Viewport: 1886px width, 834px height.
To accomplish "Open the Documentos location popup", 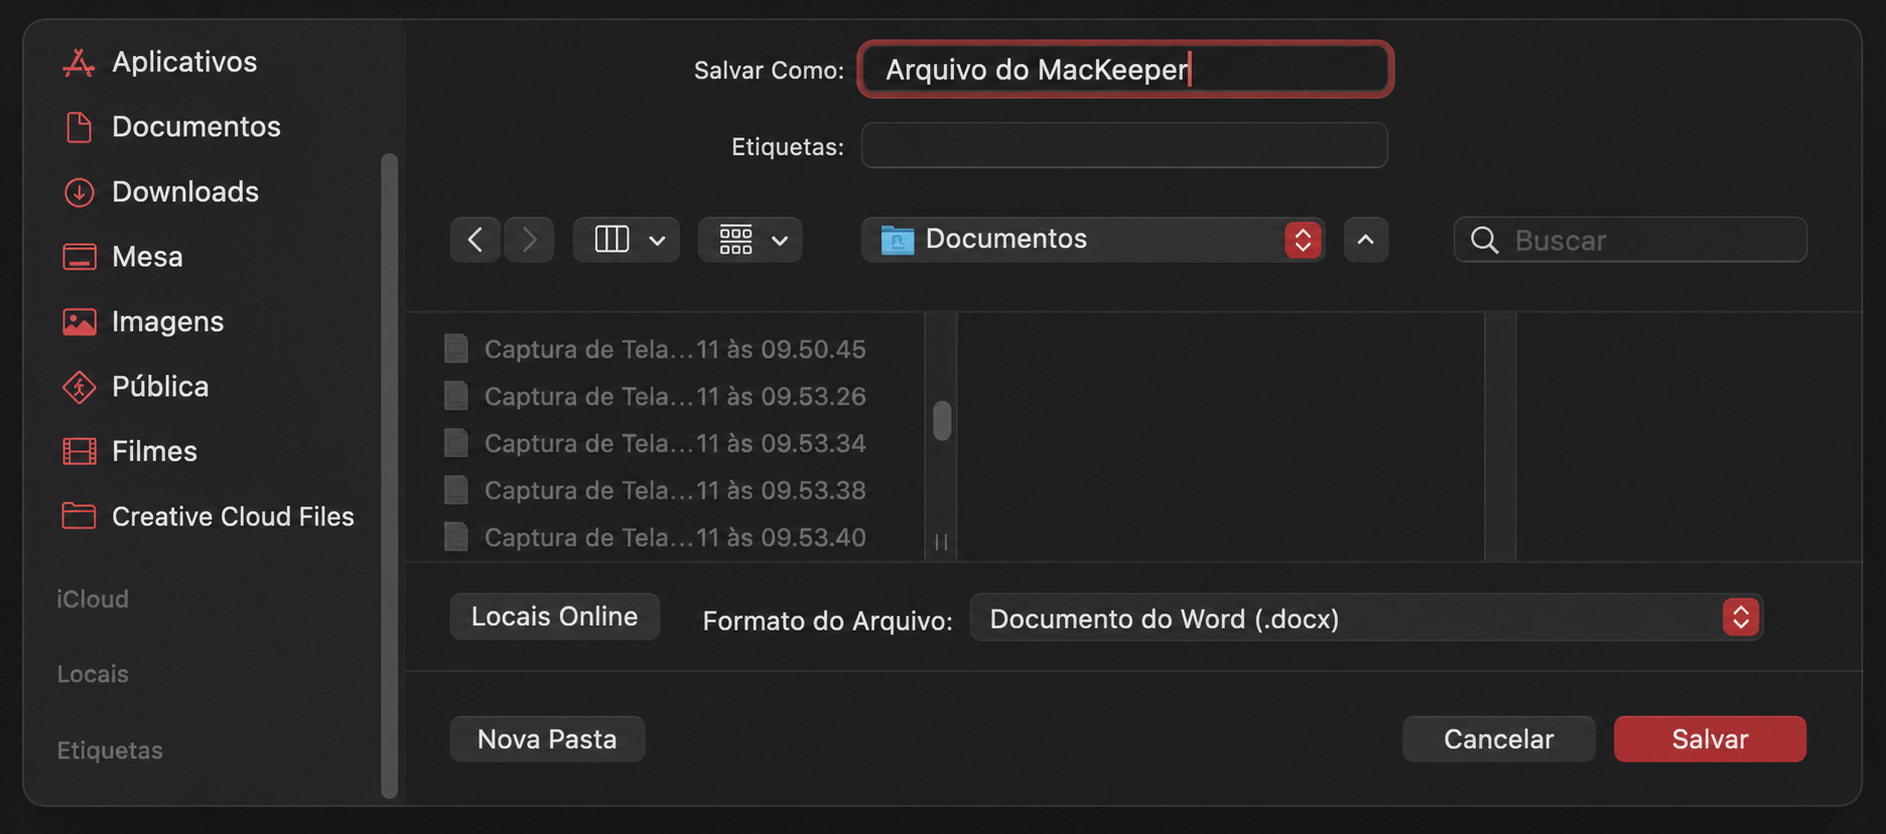I will pos(1093,240).
